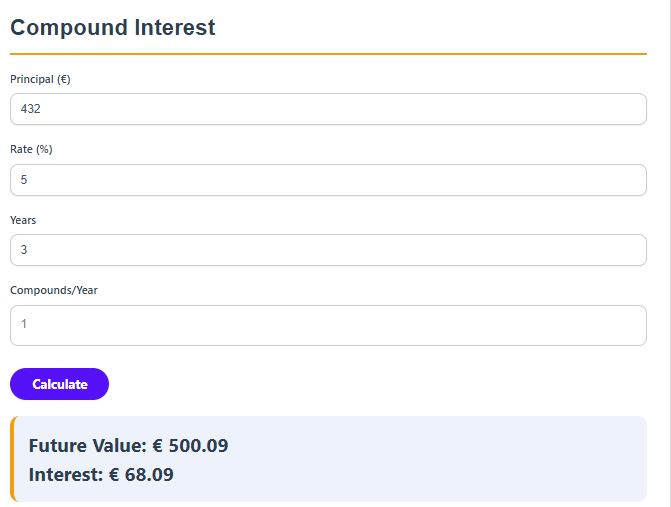Click the Principal (€) input field
The image size is (671, 507).
click(328, 109)
